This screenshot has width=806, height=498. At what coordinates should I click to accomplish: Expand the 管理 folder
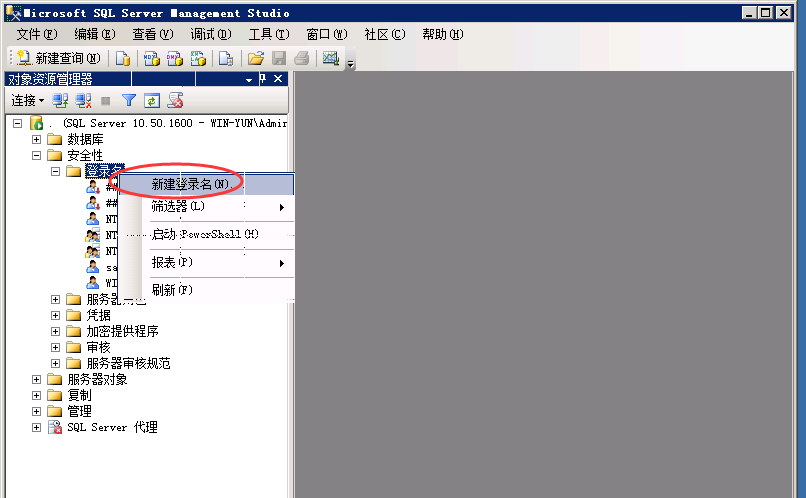click(x=36, y=411)
